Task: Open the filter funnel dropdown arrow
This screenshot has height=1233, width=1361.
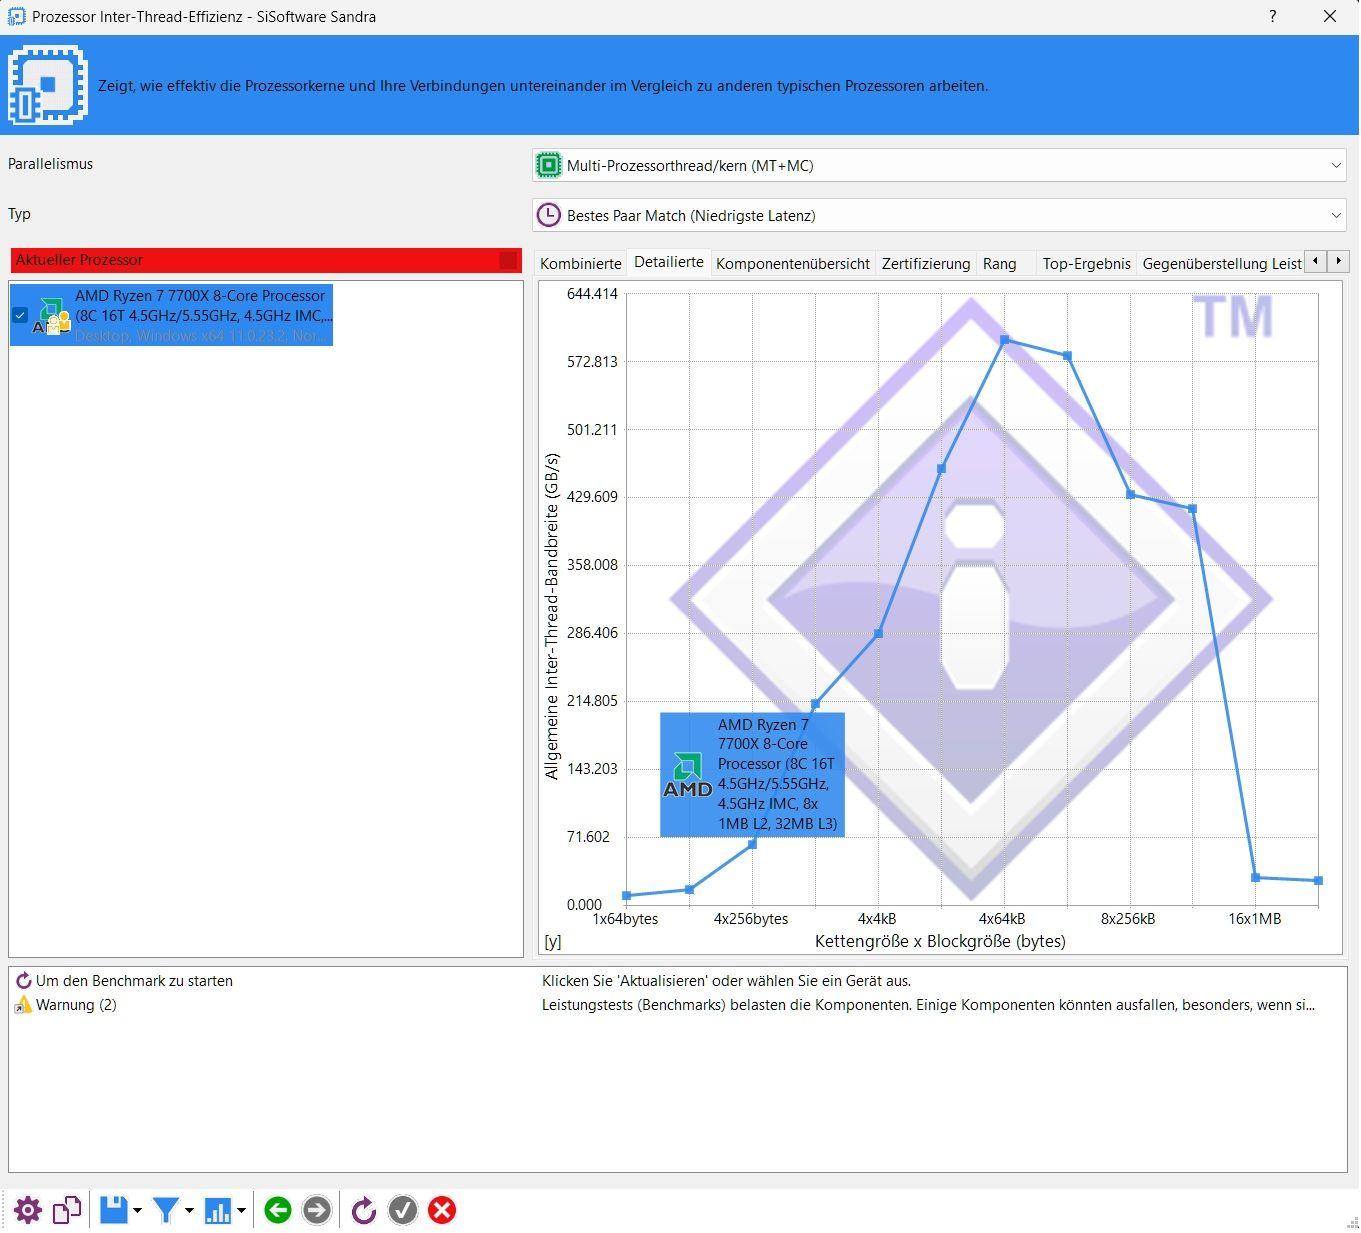Action: [x=189, y=1211]
